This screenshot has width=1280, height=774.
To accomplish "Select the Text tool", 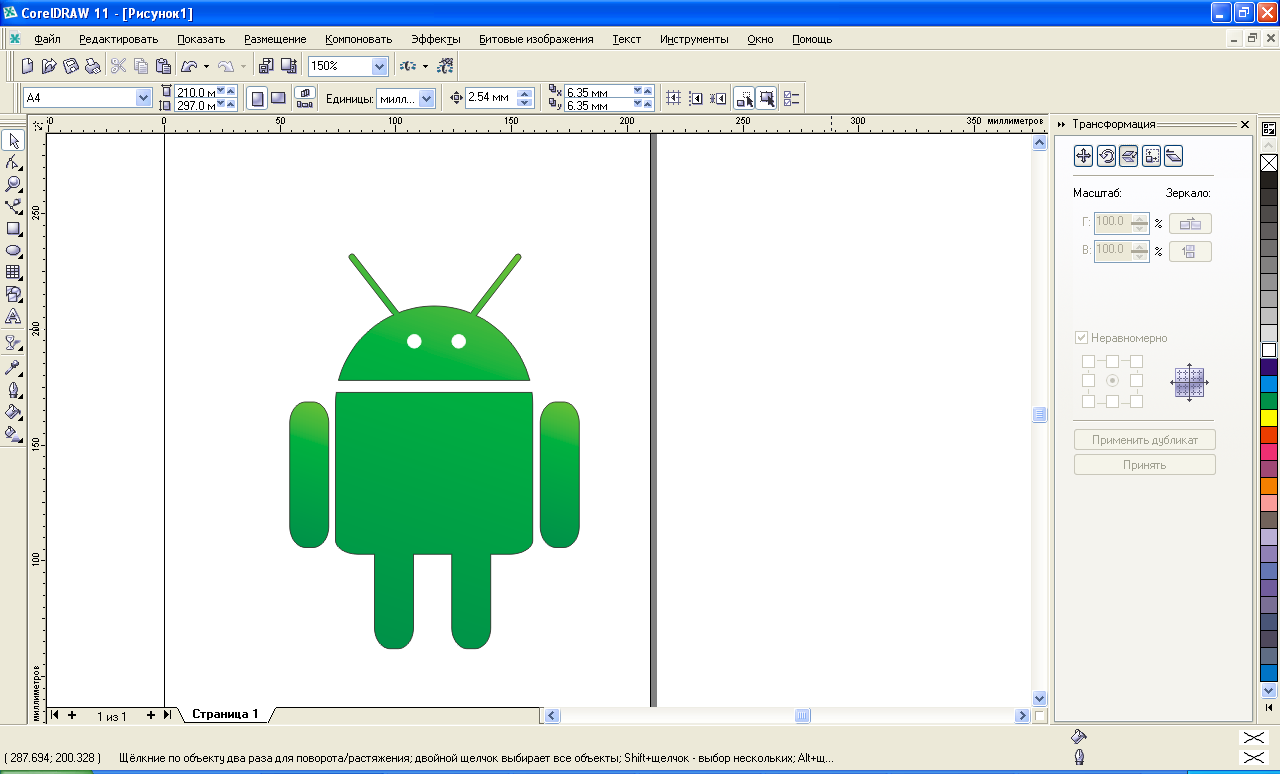I will (13, 316).
